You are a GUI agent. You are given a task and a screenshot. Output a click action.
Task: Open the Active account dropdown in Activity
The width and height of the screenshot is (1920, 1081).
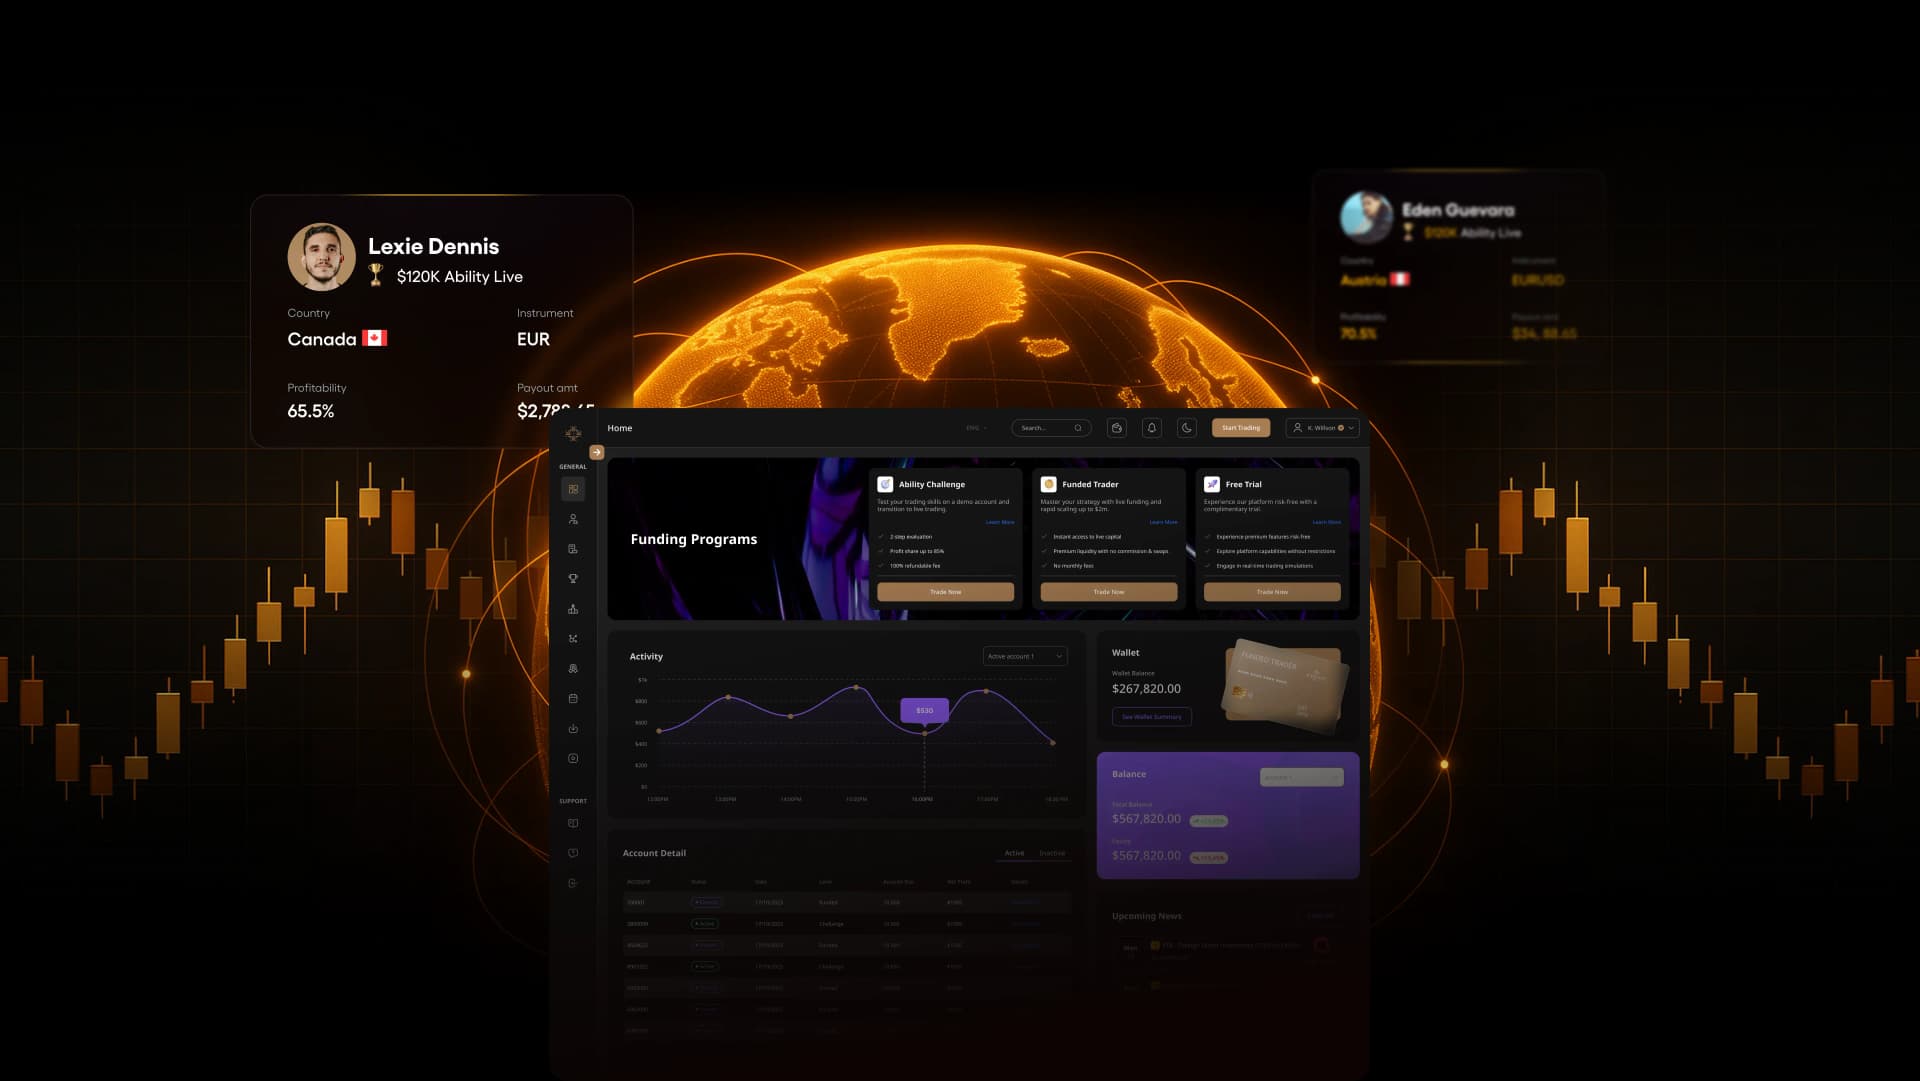[x=1022, y=656]
